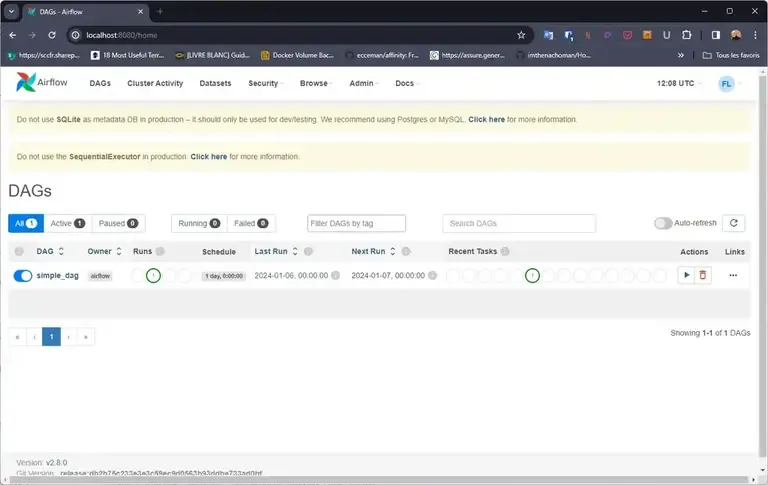Open the Datasets page
This screenshot has width=768, height=485.
(215, 83)
